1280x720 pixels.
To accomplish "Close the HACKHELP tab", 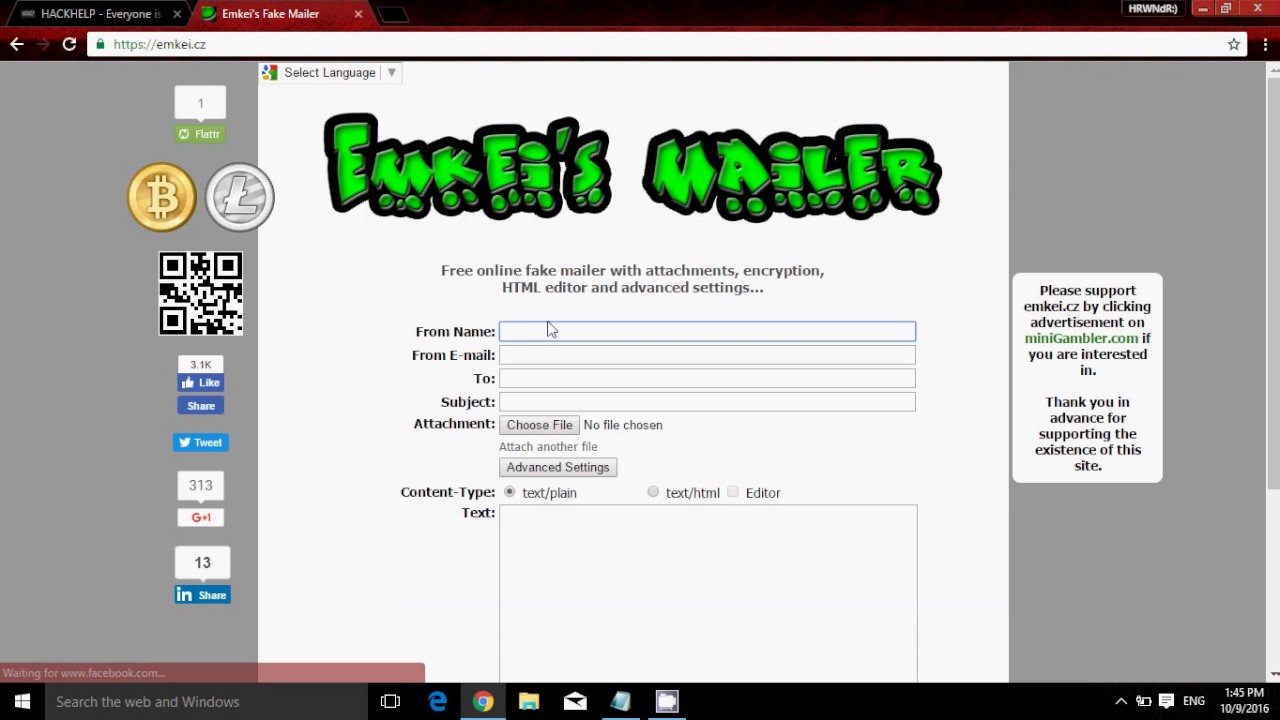I will pos(178,14).
